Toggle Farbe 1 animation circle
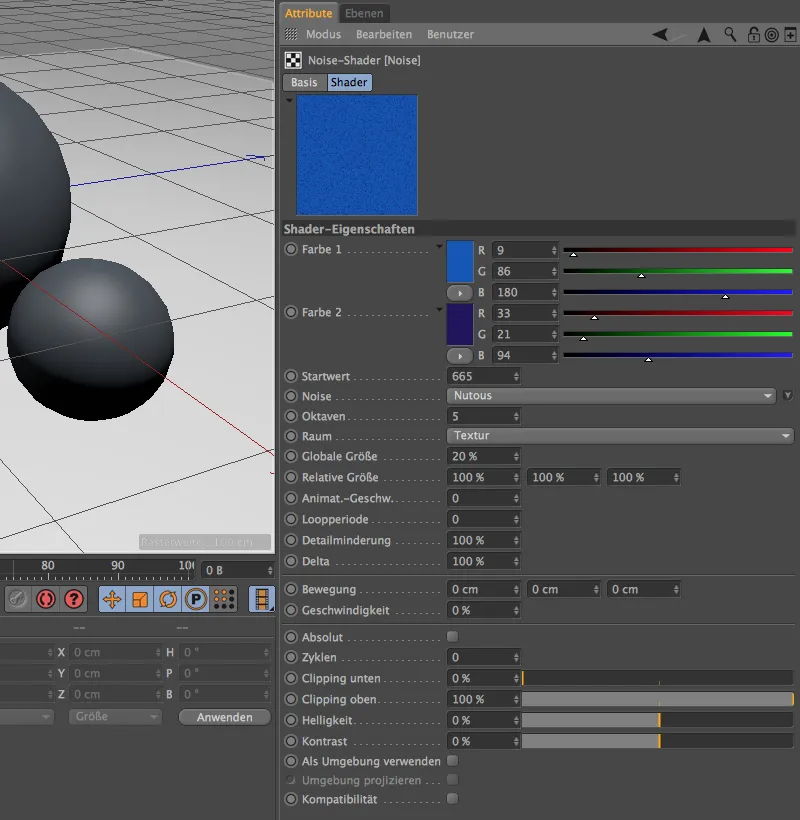Image resolution: width=800 pixels, height=820 pixels. pyautogui.click(x=291, y=249)
